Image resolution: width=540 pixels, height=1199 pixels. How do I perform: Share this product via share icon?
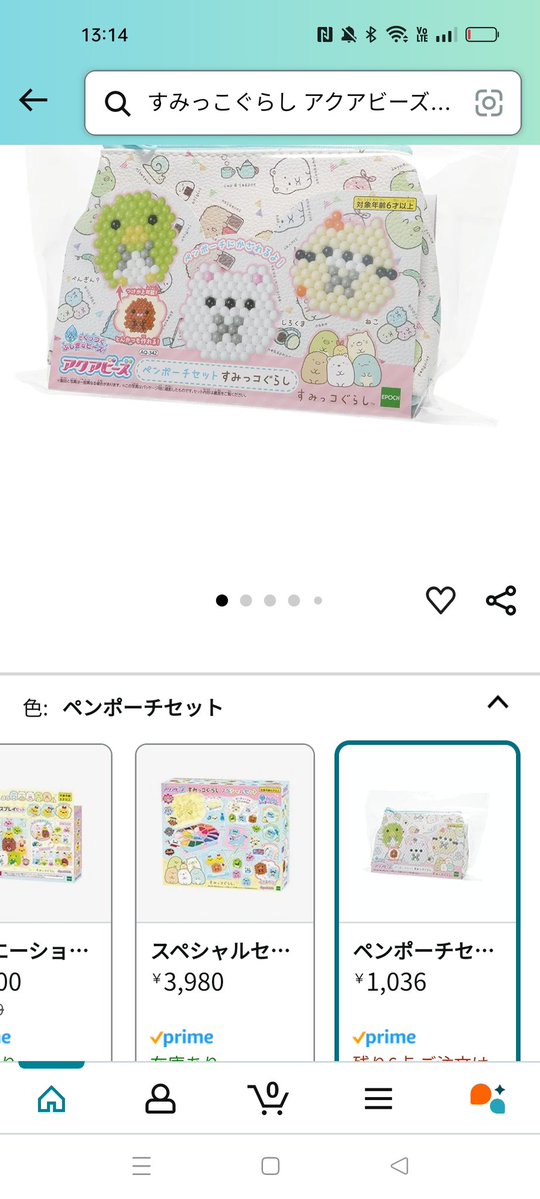[501, 600]
